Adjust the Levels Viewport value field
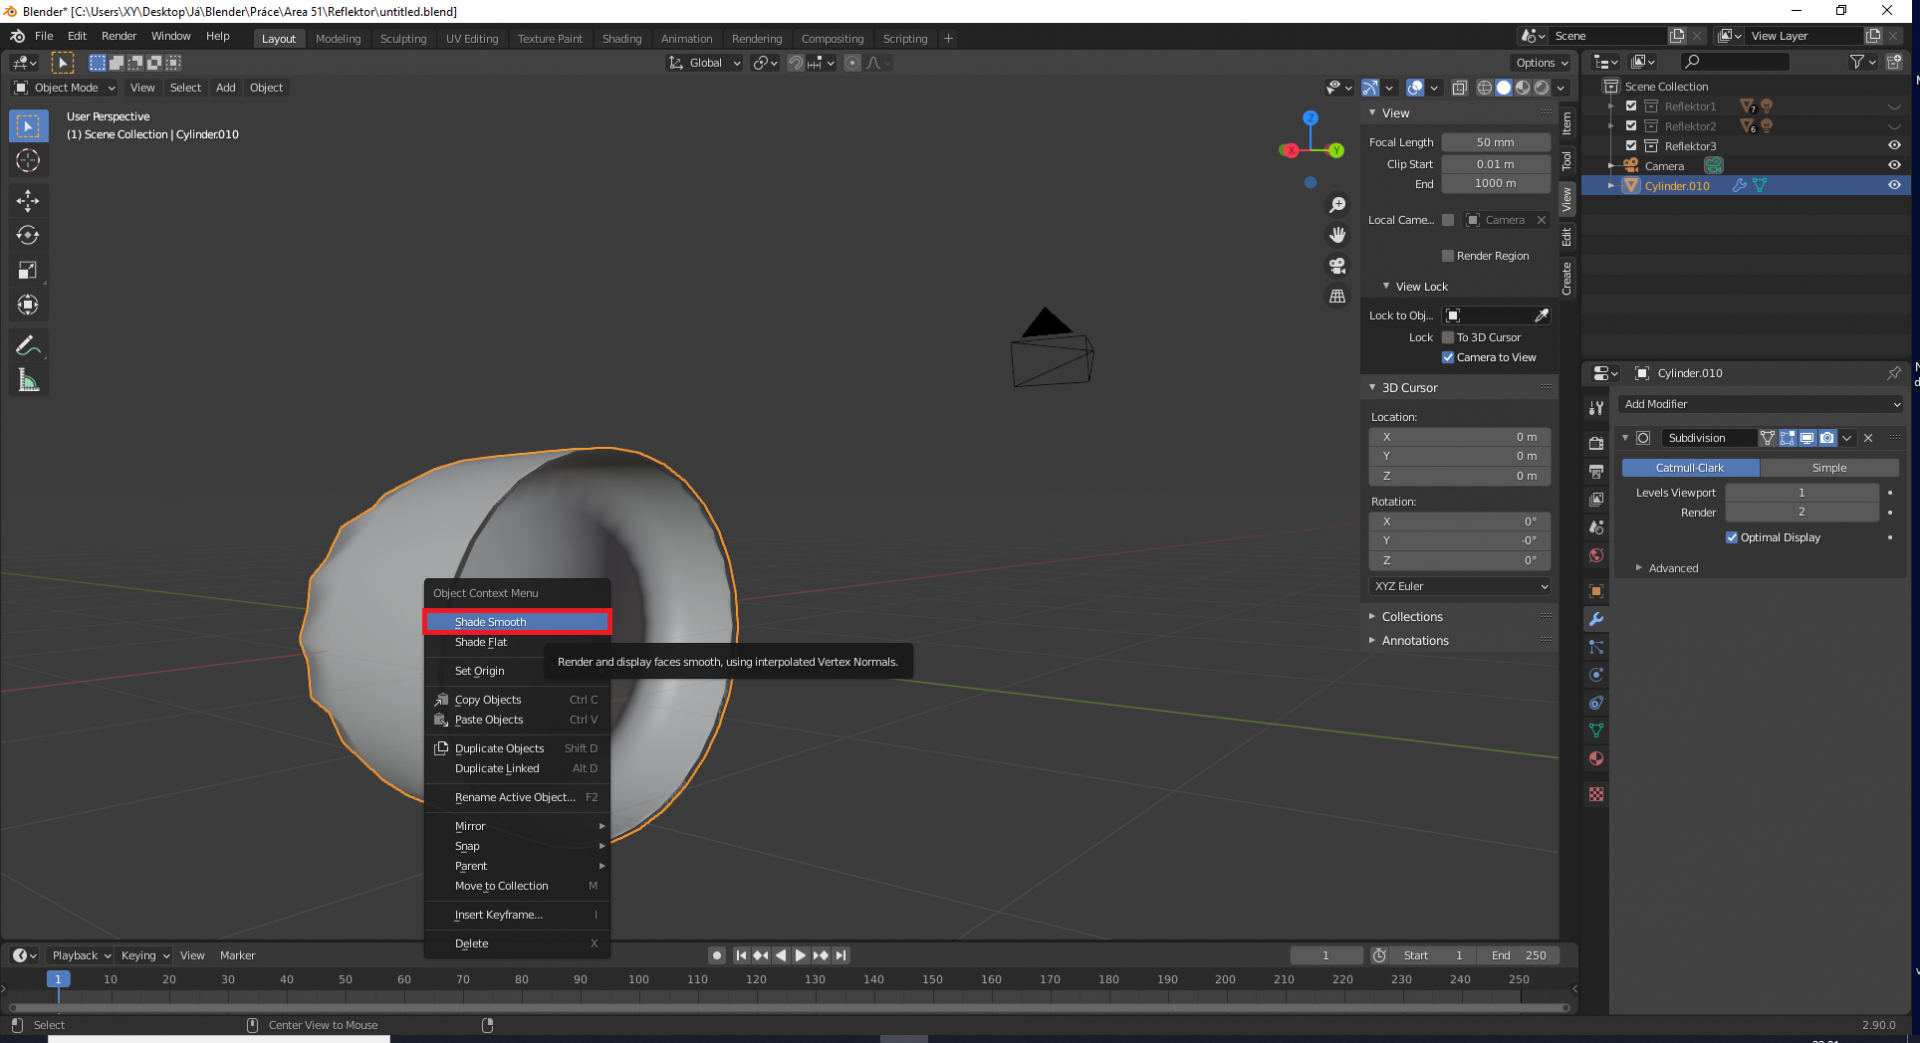Viewport: 1920px width, 1043px height. [x=1801, y=493]
